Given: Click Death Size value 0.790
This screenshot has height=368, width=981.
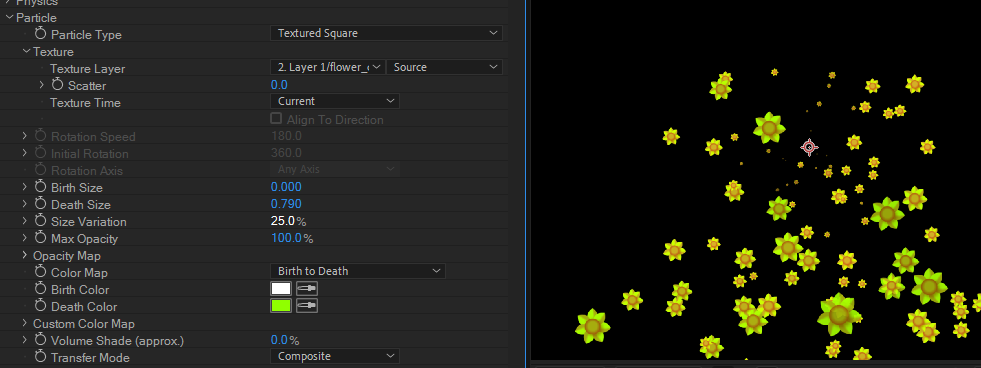Looking at the screenshot, I should pyautogui.click(x=286, y=203).
